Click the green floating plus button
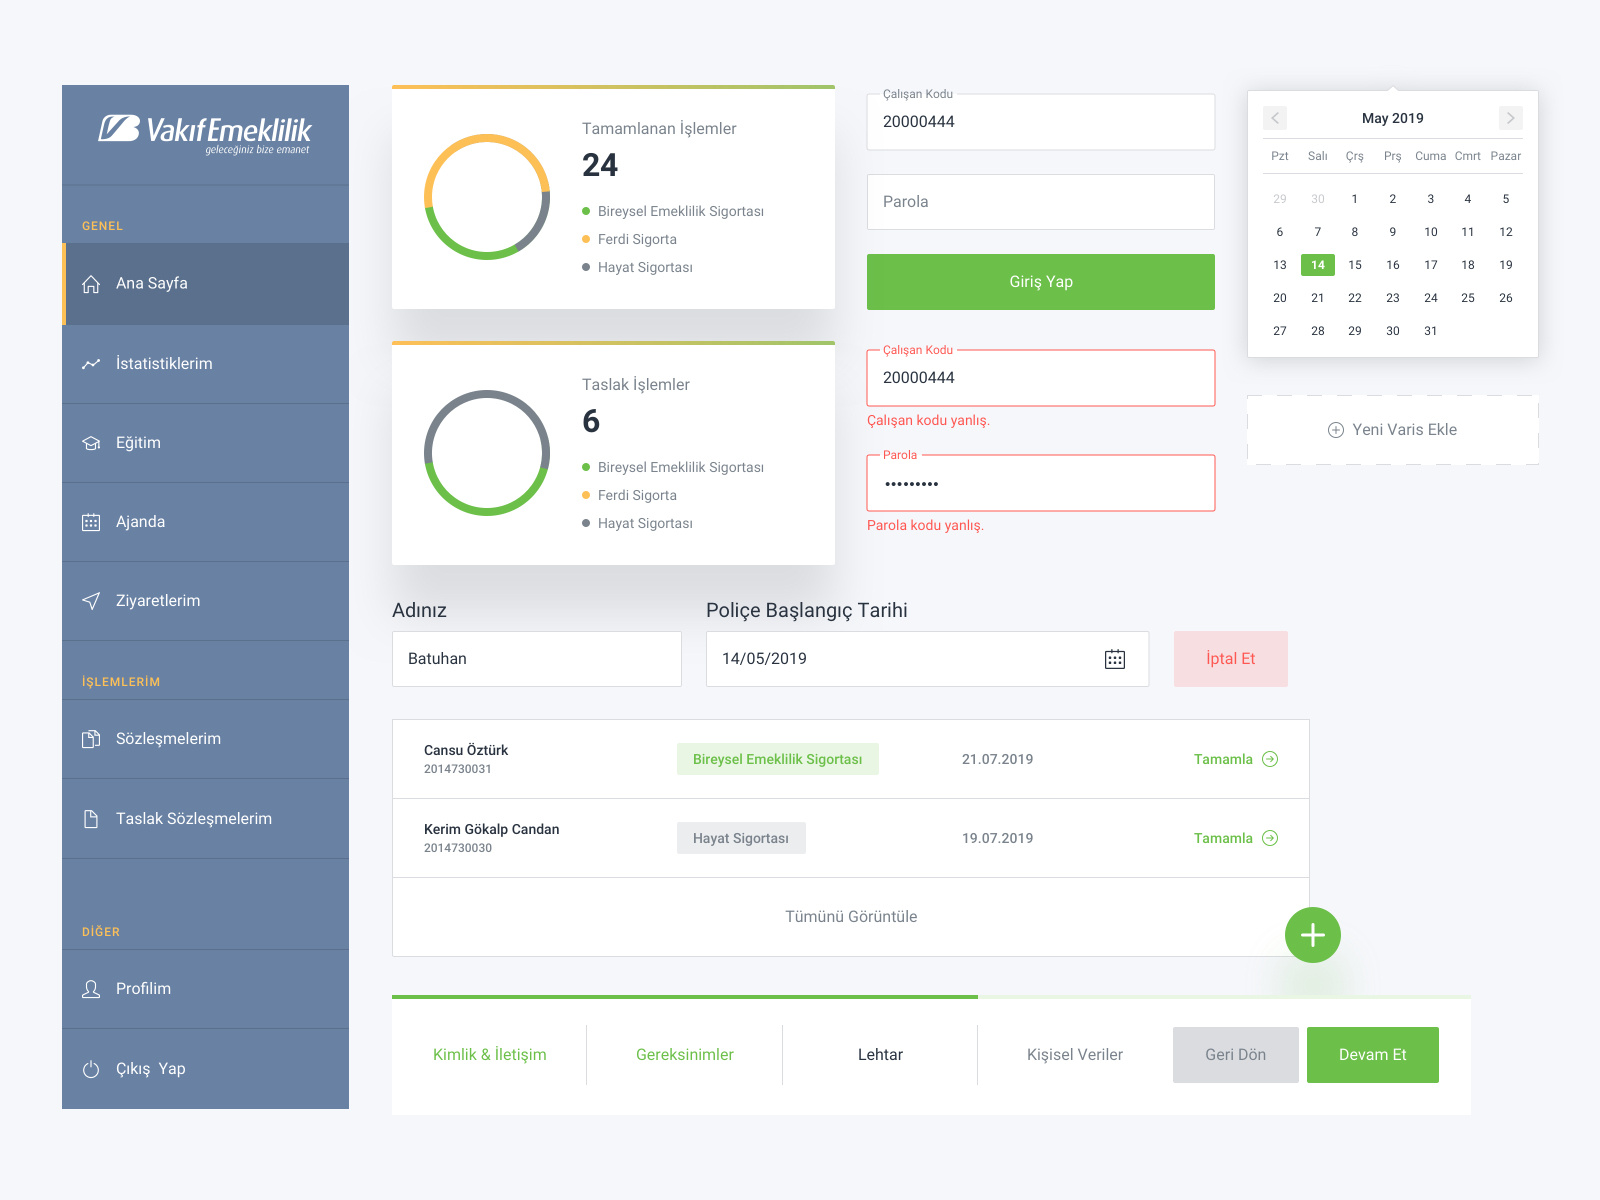The width and height of the screenshot is (1600, 1200). pyautogui.click(x=1312, y=935)
